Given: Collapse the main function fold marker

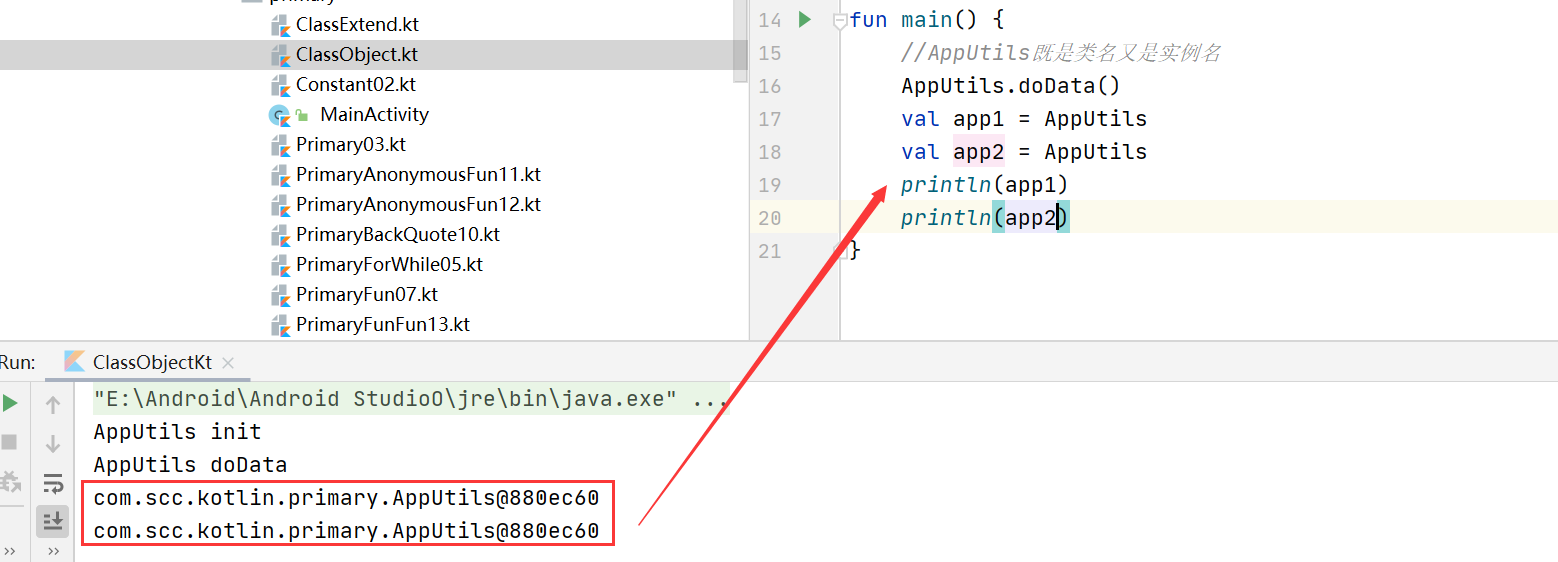Looking at the screenshot, I should (x=840, y=20).
